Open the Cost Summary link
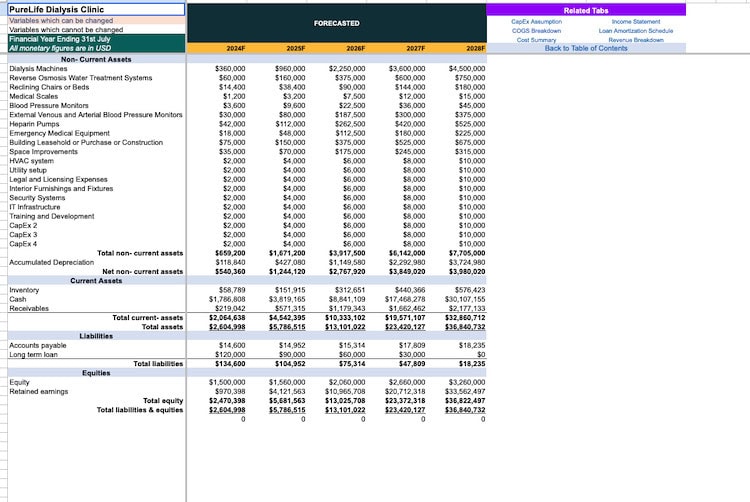Viewport: 750px width, 502px height. [536, 40]
